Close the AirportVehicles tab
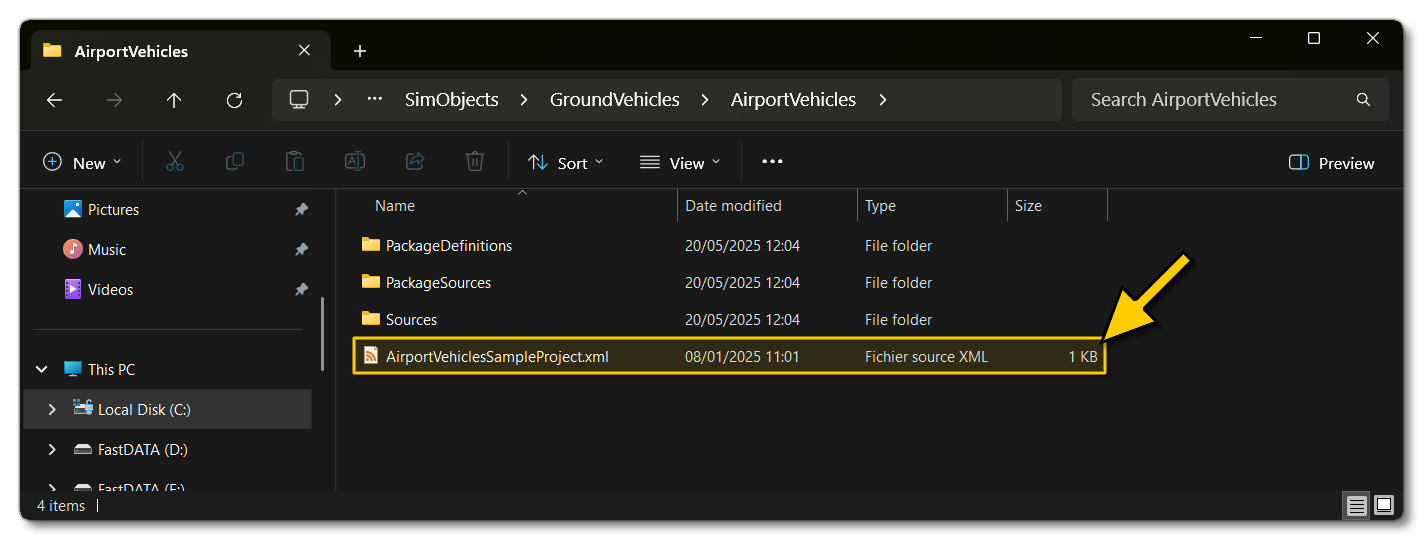The width and height of the screenshot is (1423, 540). pos(304,51)
